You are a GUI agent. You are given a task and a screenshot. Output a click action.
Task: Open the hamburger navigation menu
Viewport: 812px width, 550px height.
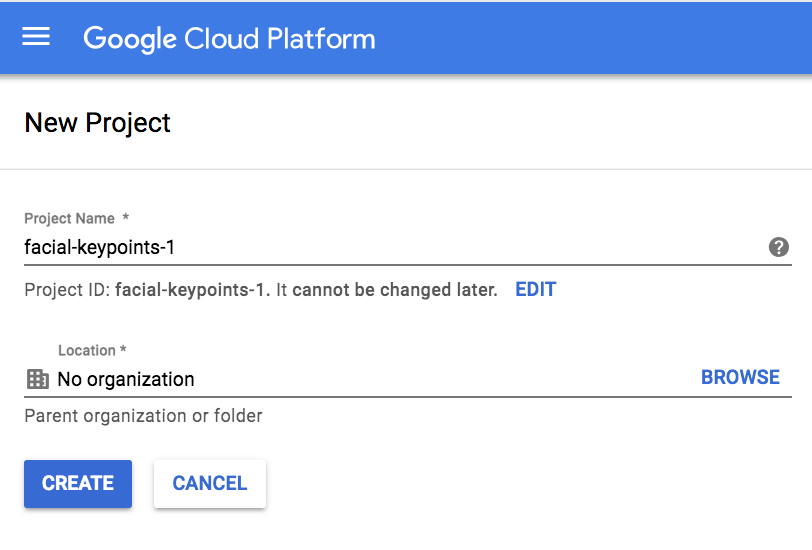[36, 37]
